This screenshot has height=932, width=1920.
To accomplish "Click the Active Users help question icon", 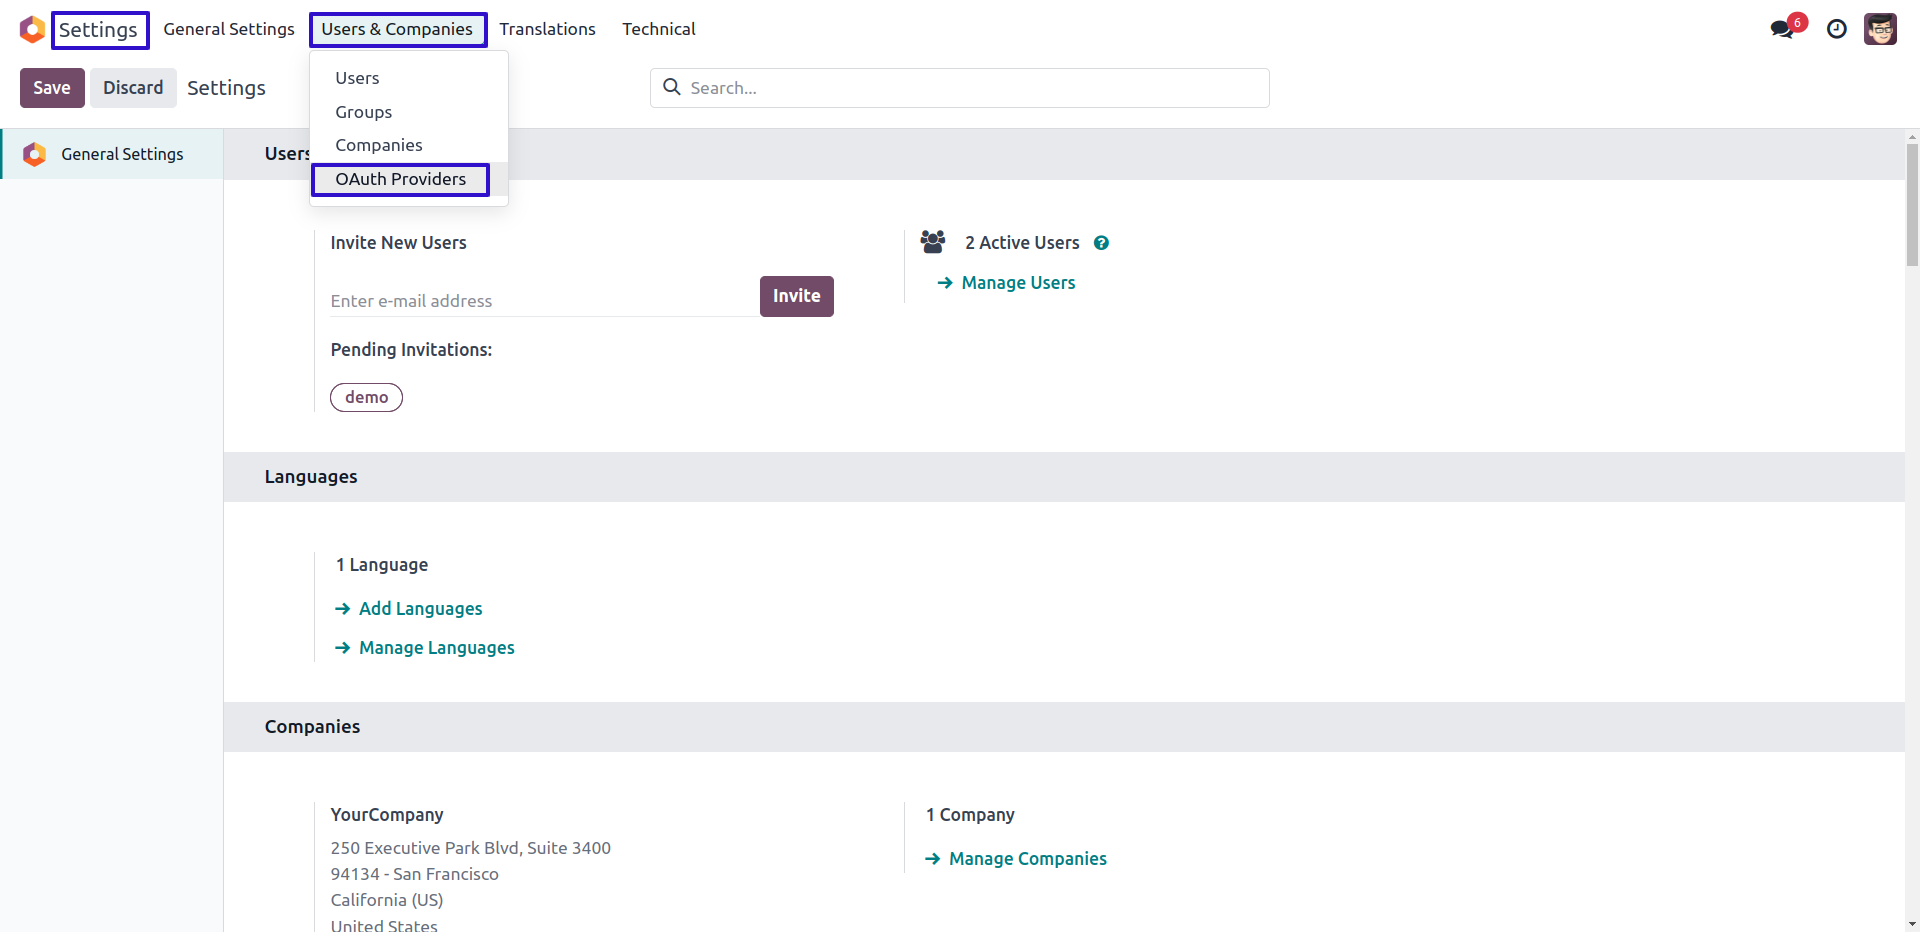I will (x=1101, y=243).
